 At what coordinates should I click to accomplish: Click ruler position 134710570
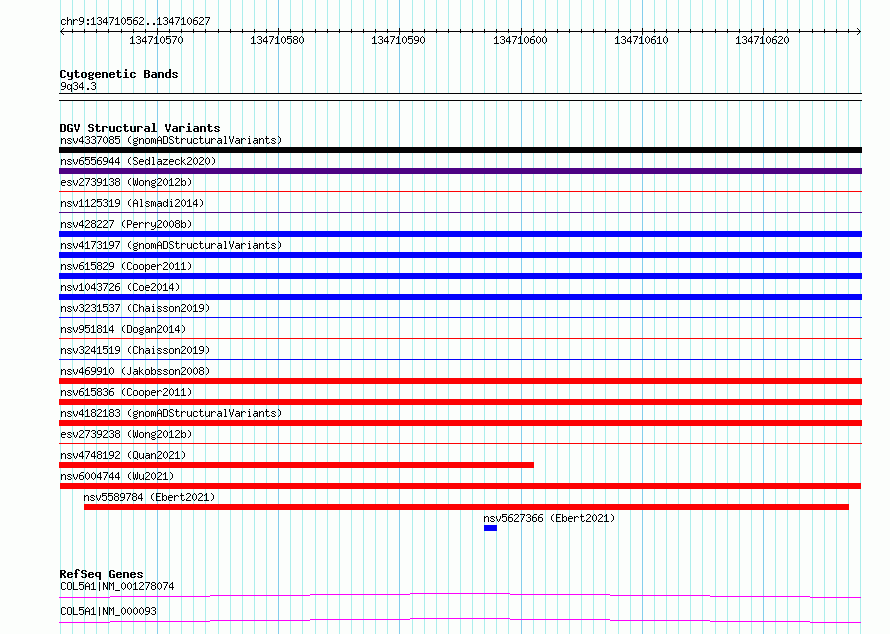(156, 40)
